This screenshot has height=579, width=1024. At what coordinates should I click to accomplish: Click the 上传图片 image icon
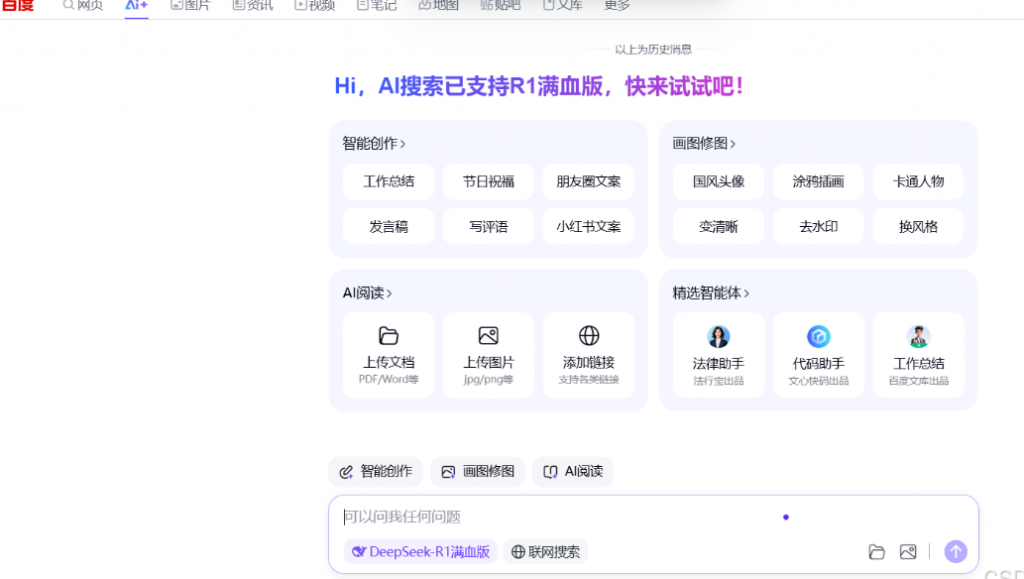coord(488,336)
